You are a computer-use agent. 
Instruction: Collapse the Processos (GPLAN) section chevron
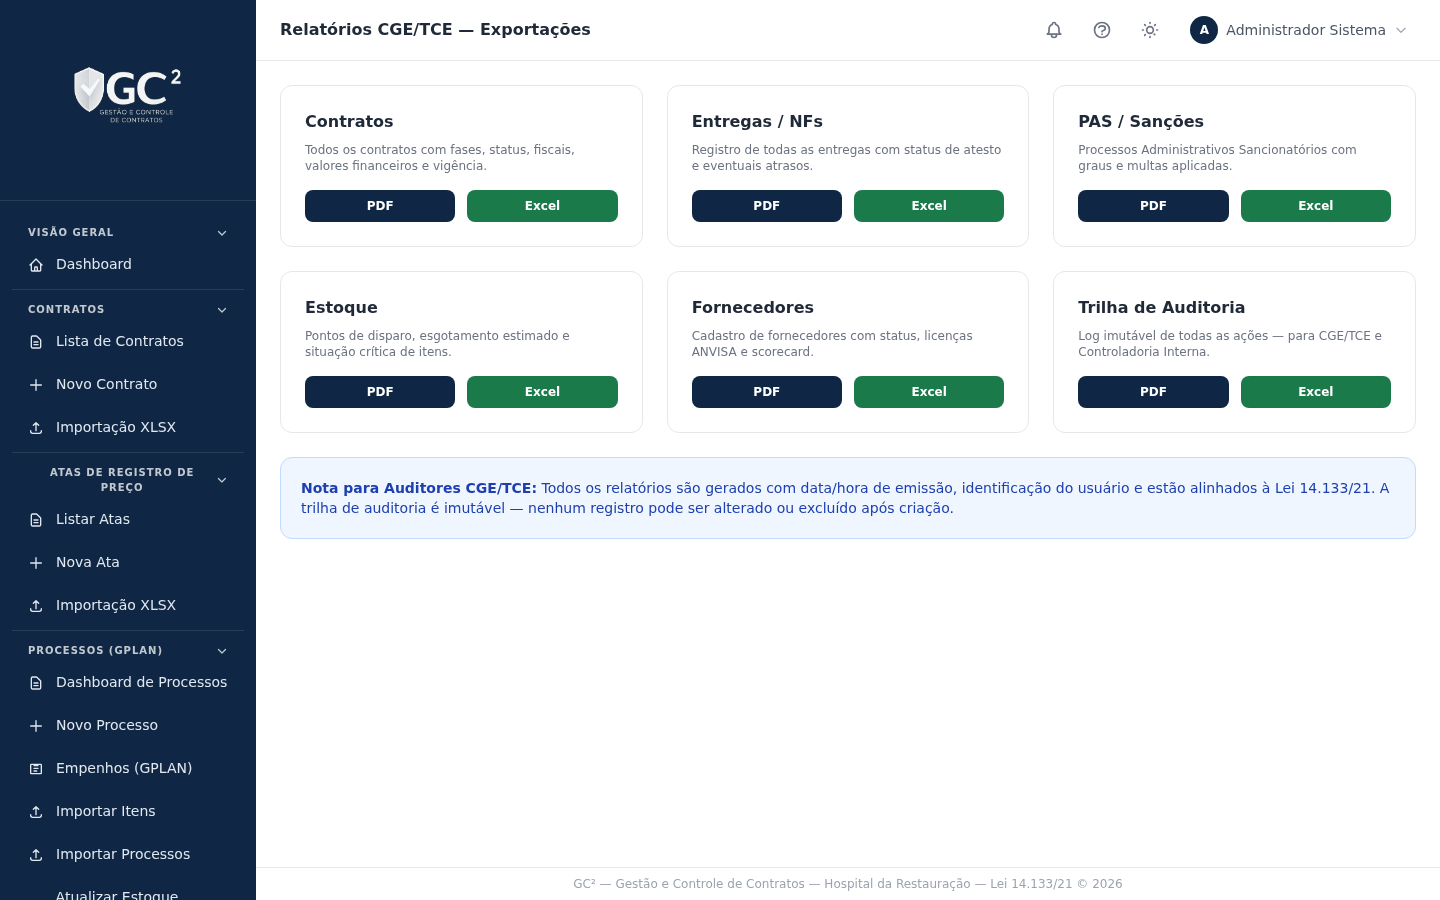pos(222,651)
